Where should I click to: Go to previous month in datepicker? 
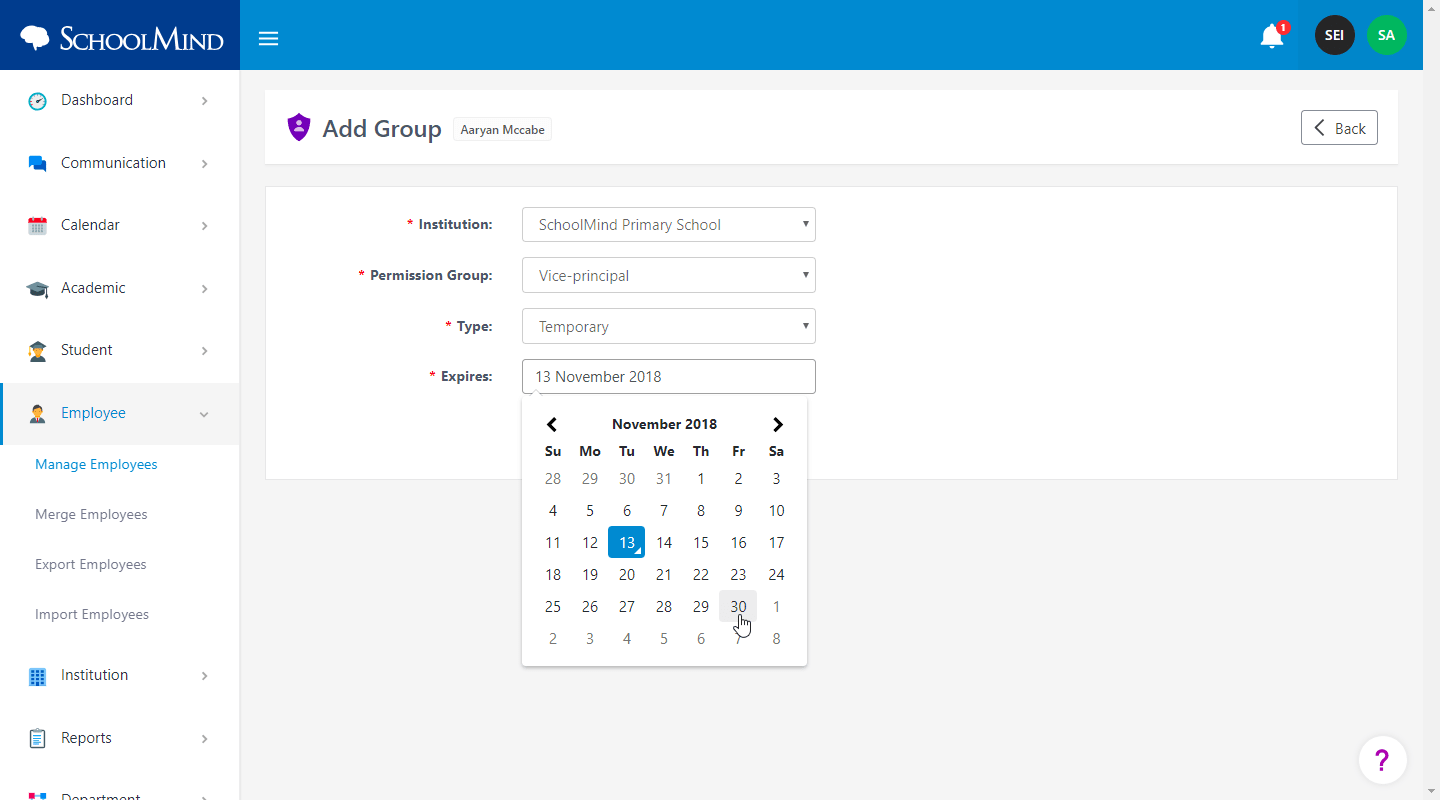pyautogui.click(x=552, y=424)
